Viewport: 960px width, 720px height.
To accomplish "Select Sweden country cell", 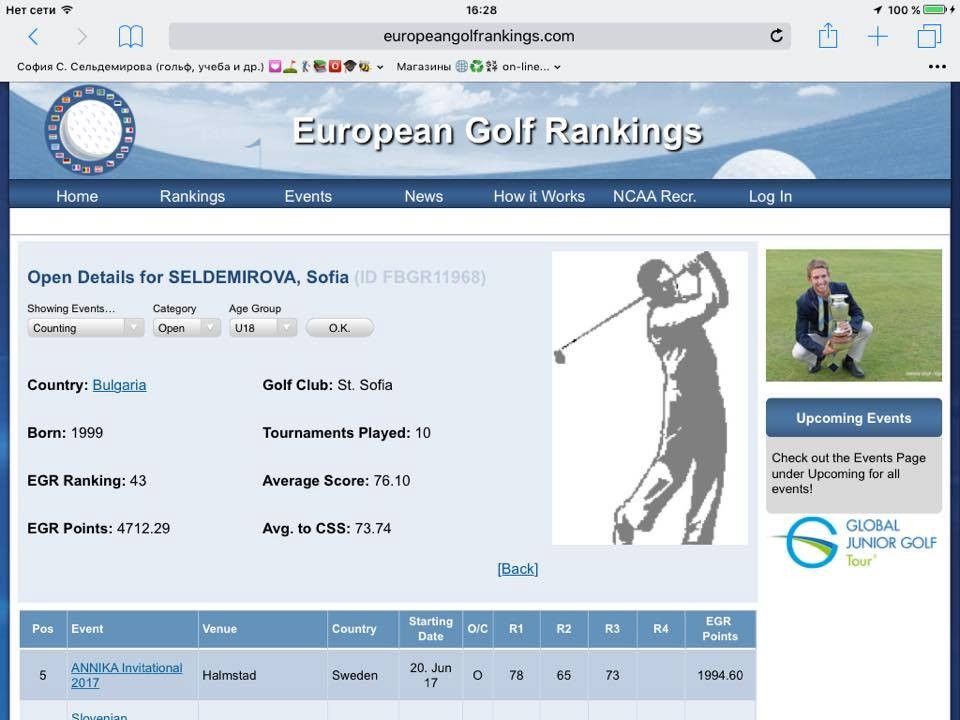I will tap(363, 675).
